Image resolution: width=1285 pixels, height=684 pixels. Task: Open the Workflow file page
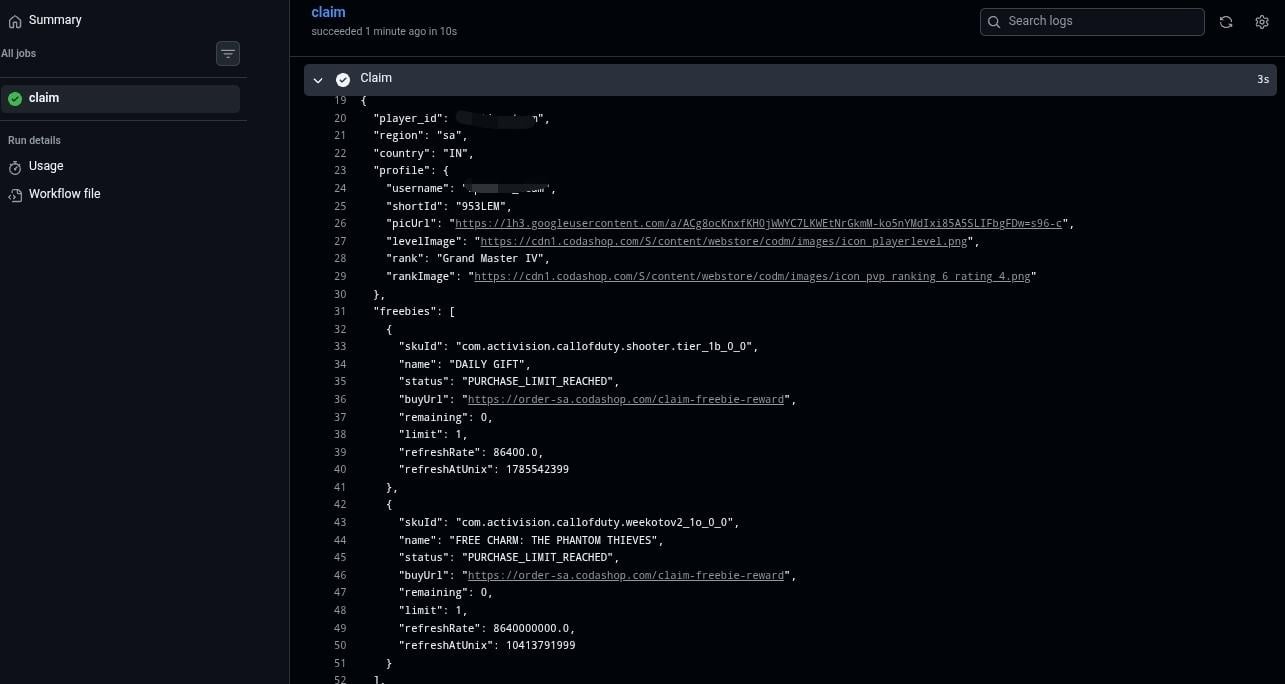[64, 194]
